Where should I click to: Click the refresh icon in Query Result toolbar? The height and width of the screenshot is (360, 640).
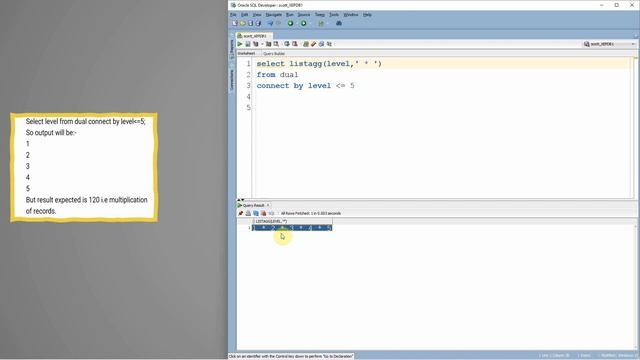coord(256,213)
